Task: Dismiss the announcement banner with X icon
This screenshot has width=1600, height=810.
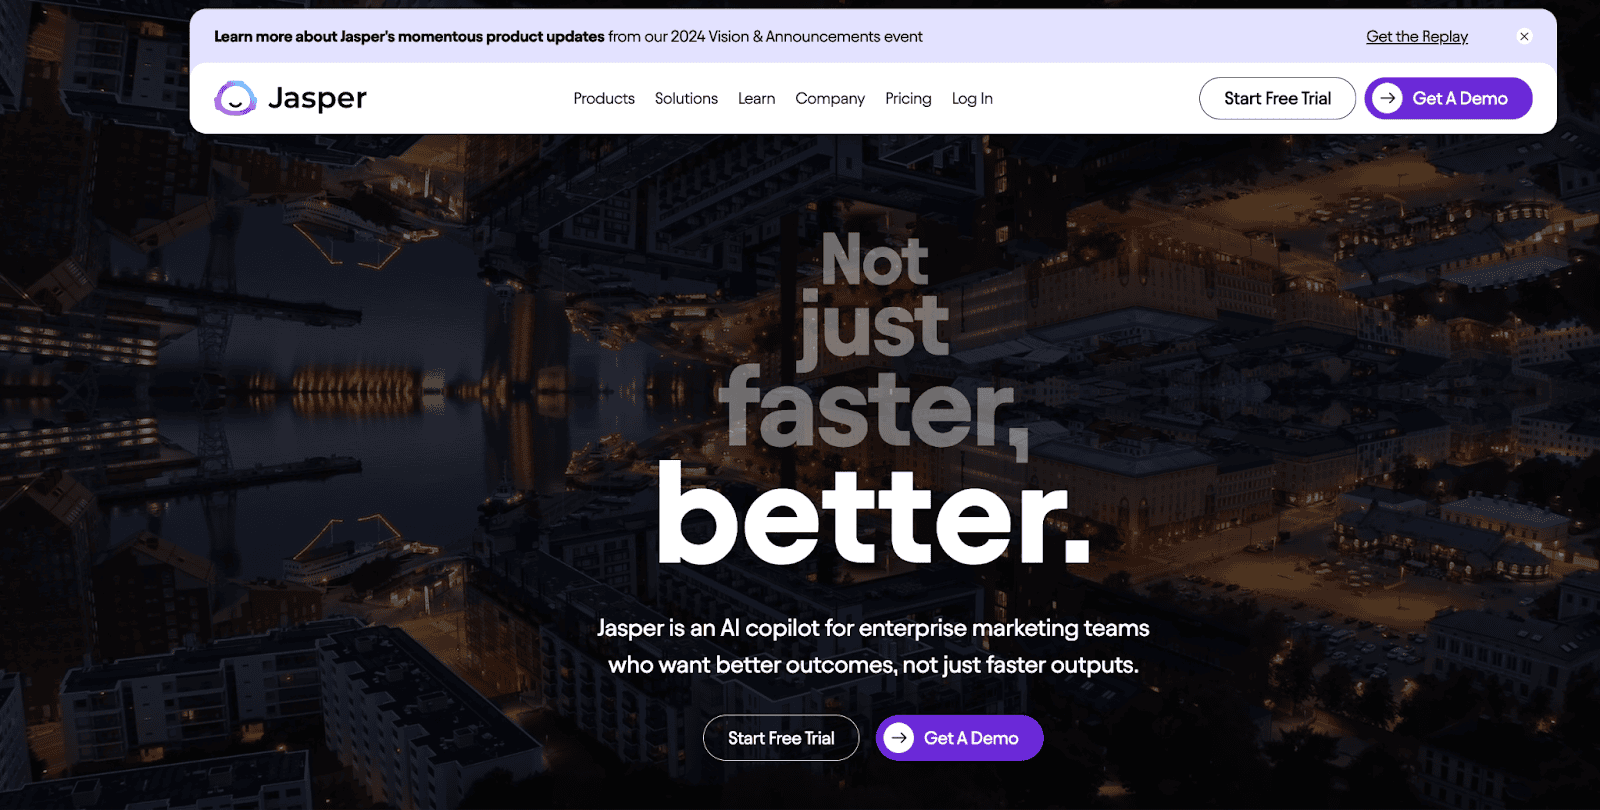Action: pyautogui.click(x=1524, y=36)
